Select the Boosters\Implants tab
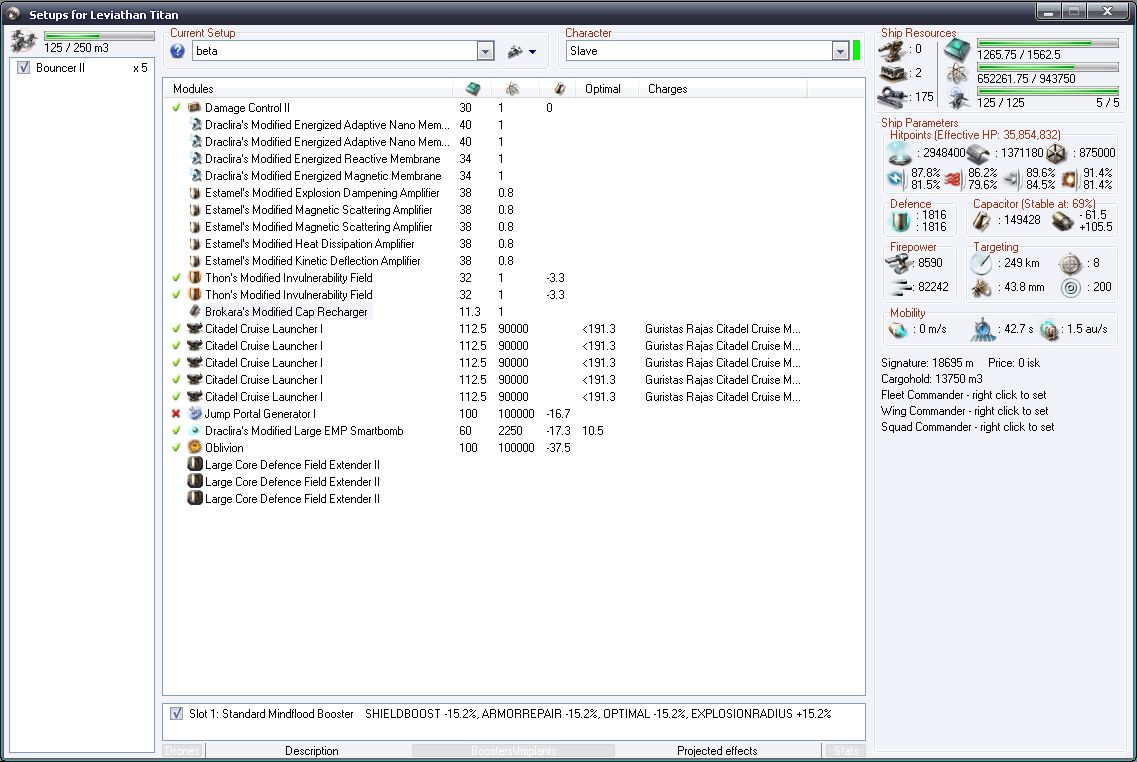1137x762 pixels. pyautogui.click(x=513, y=750)
